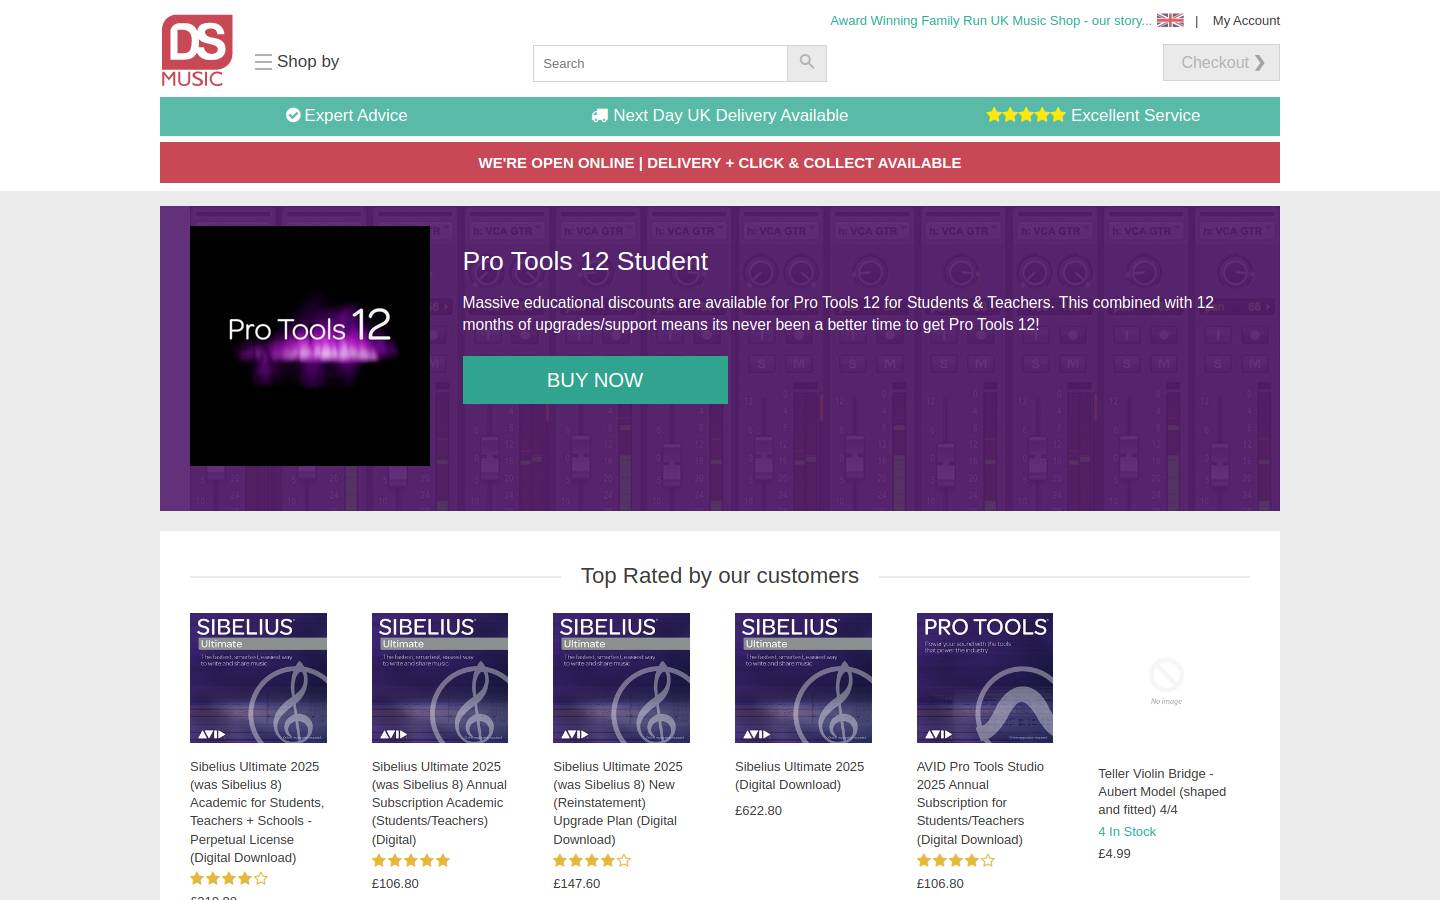This screenshot has height=900, width=1440.
Task: Click the magnifier search button
Action: [x=807, y=63]
